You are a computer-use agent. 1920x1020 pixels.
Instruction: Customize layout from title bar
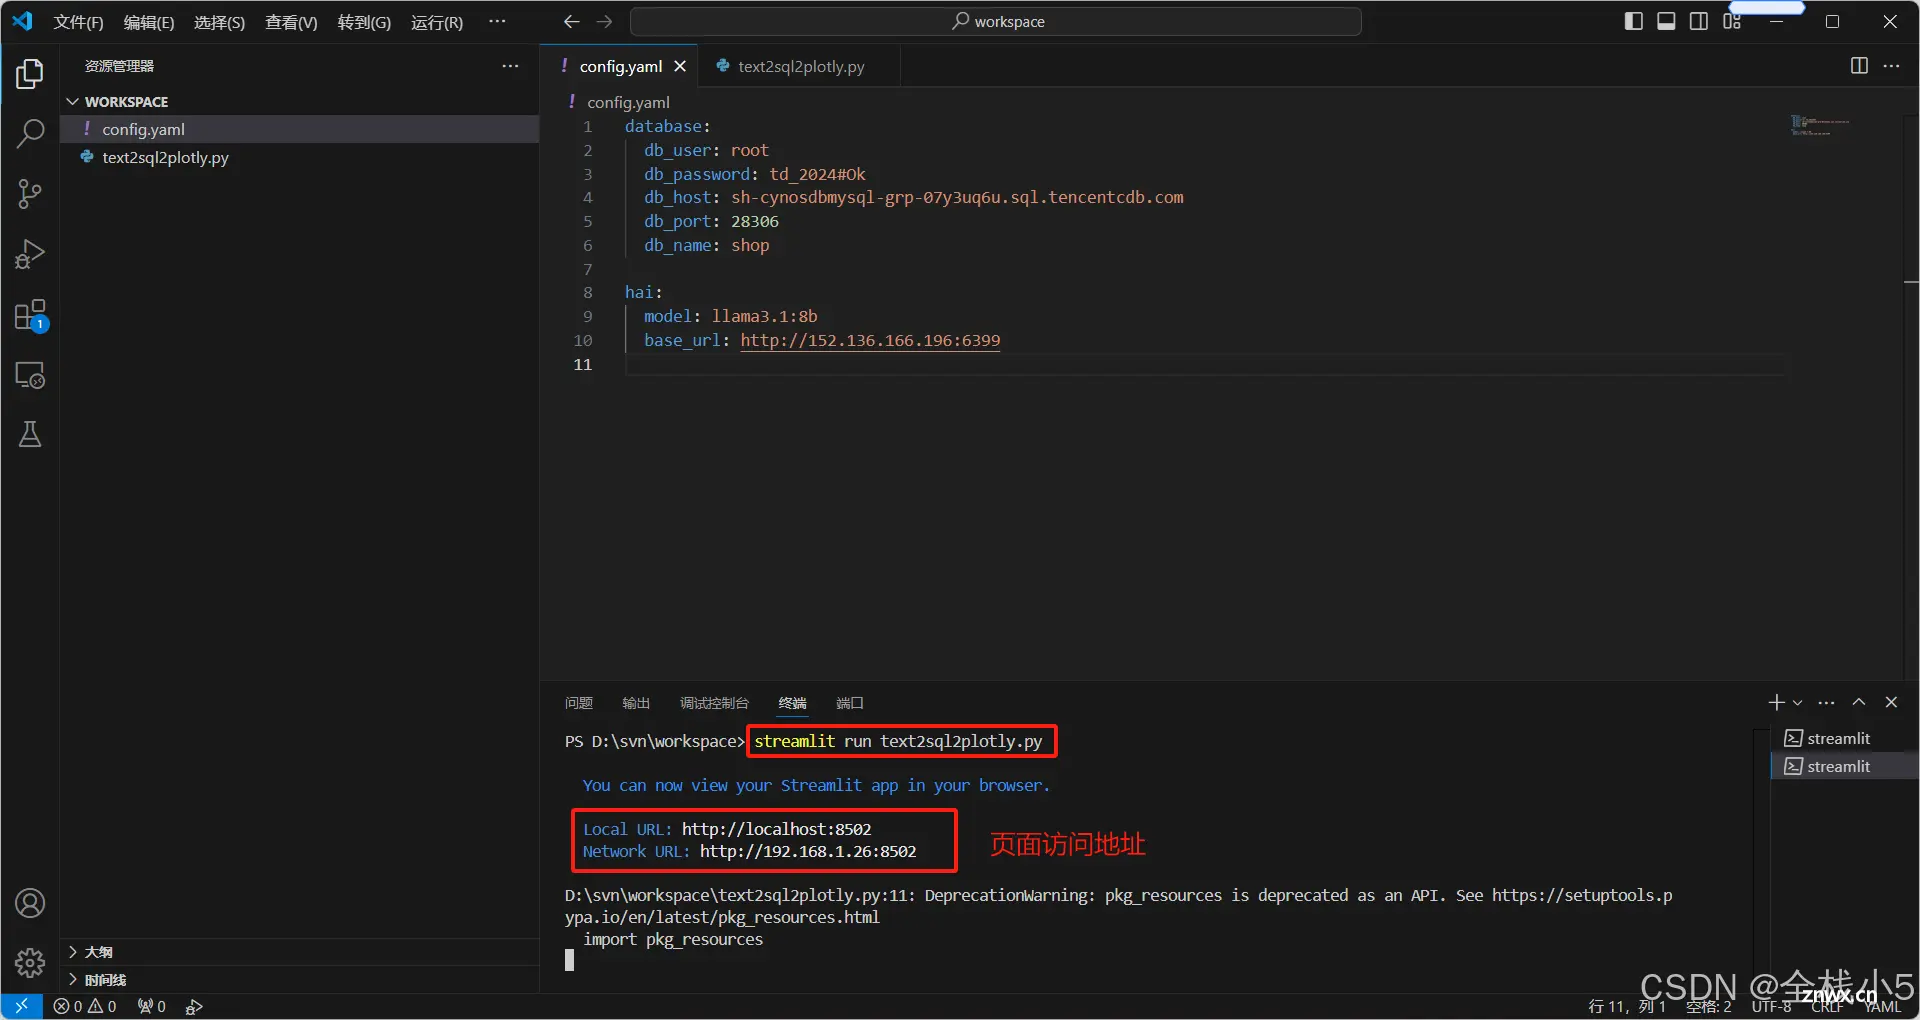[x=1732, y=21]
